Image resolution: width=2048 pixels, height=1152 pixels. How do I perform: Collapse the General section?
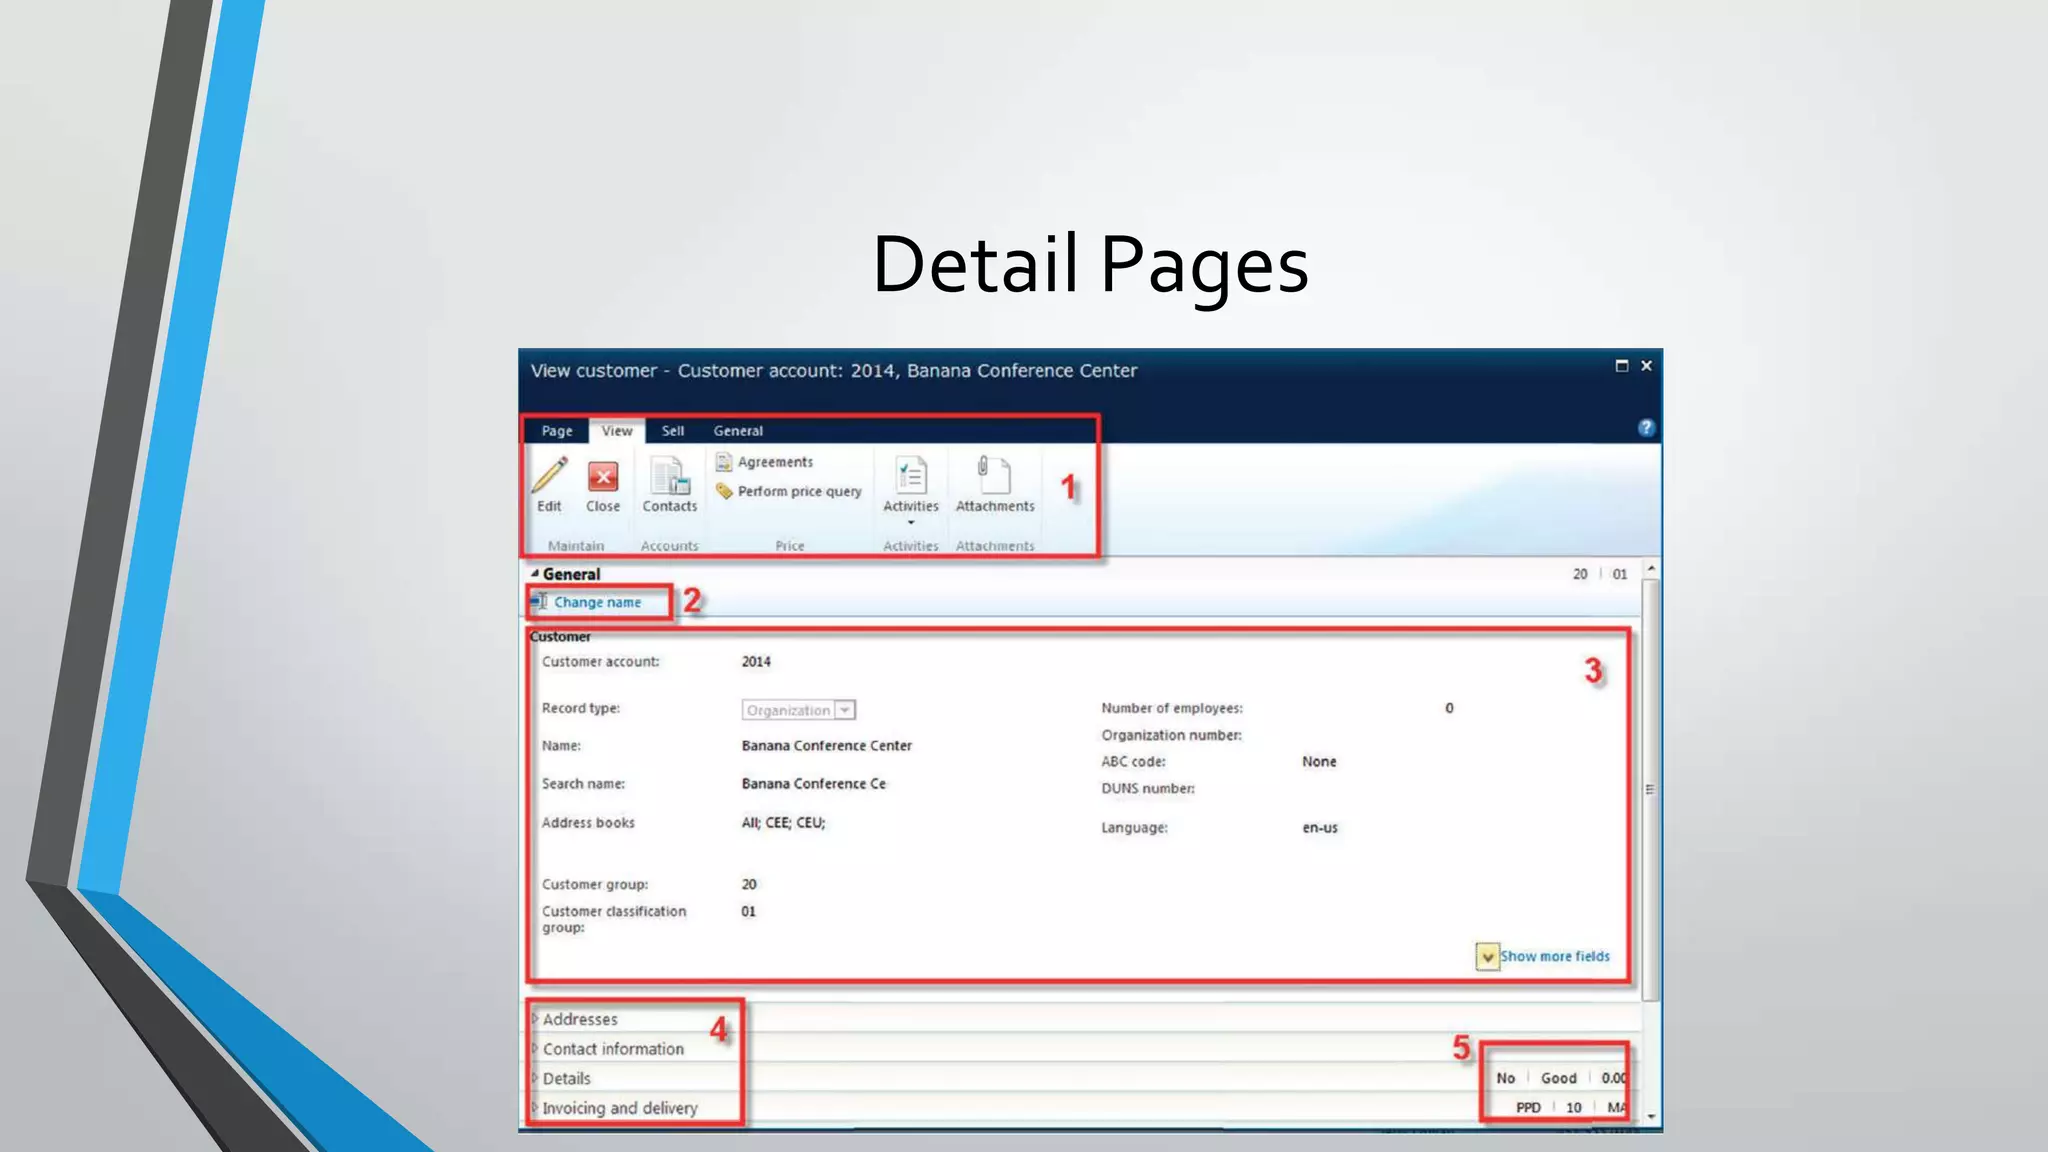click(x=535, y=574)
